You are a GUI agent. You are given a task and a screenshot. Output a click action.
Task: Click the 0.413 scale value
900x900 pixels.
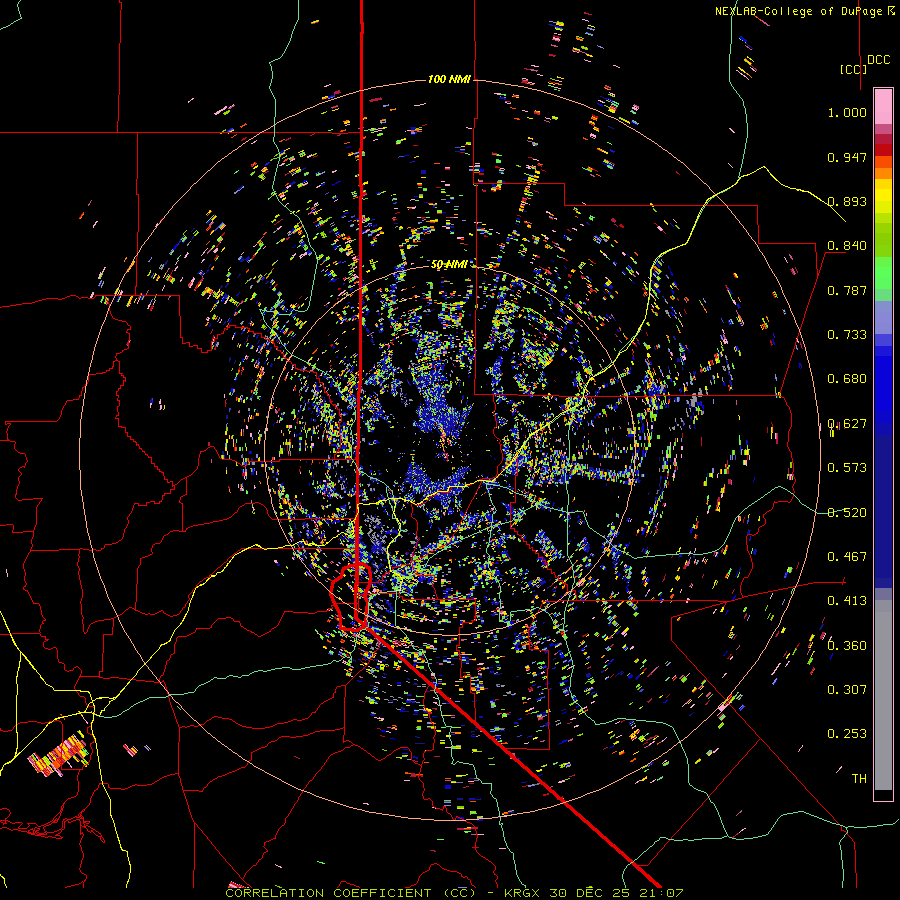tap(847, 600)
